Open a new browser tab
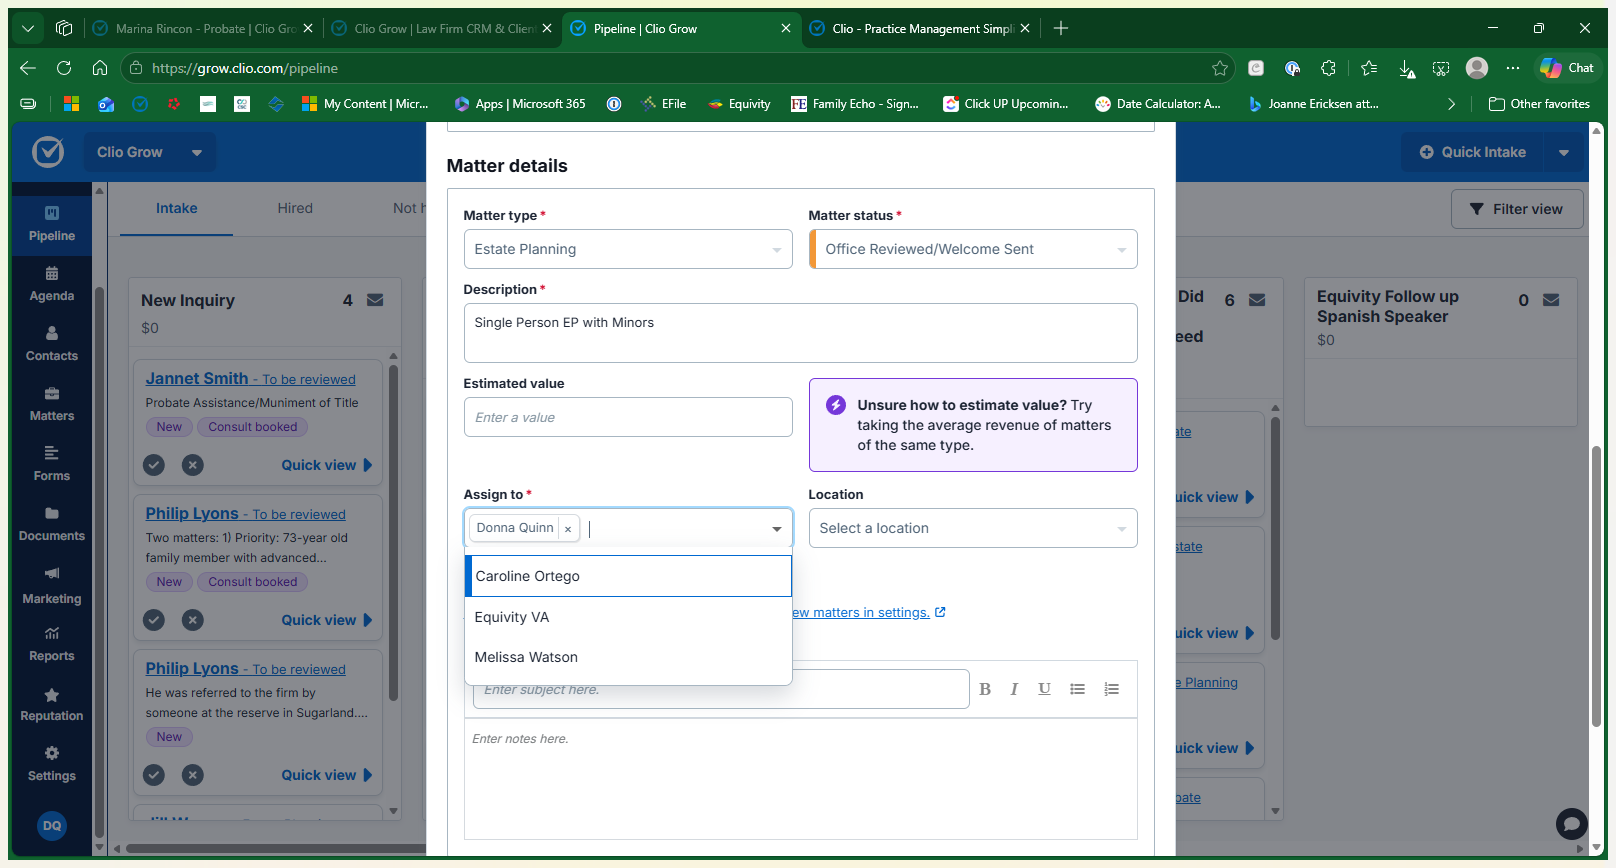Viewport: 1616px width, 868px height. click(1061, 28)
